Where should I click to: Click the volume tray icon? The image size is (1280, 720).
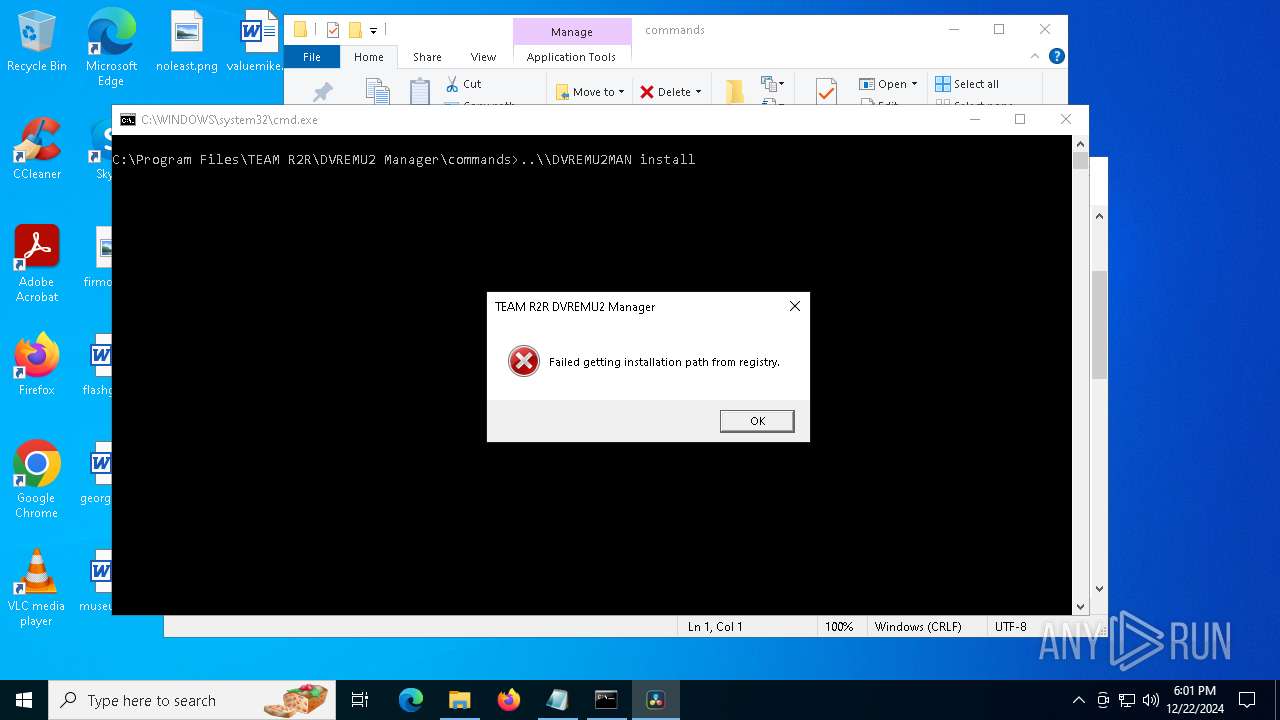tap(1150, 700)
